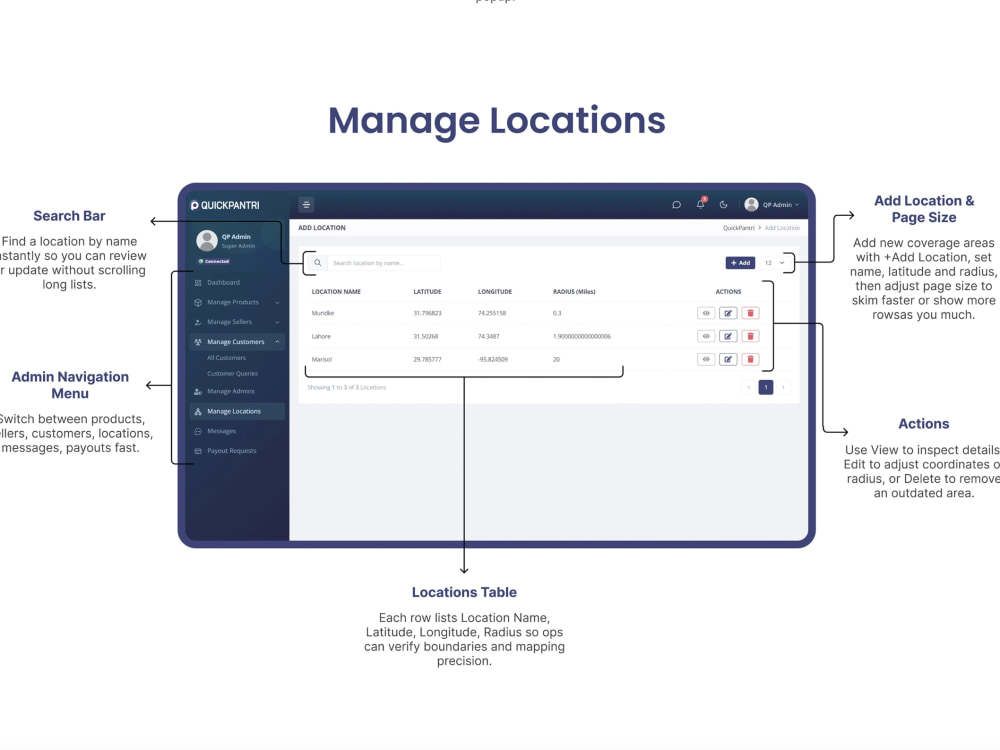Open All Customers submenu item
The width and height of the screenshot is (1000, 750).
coord(226,358)
